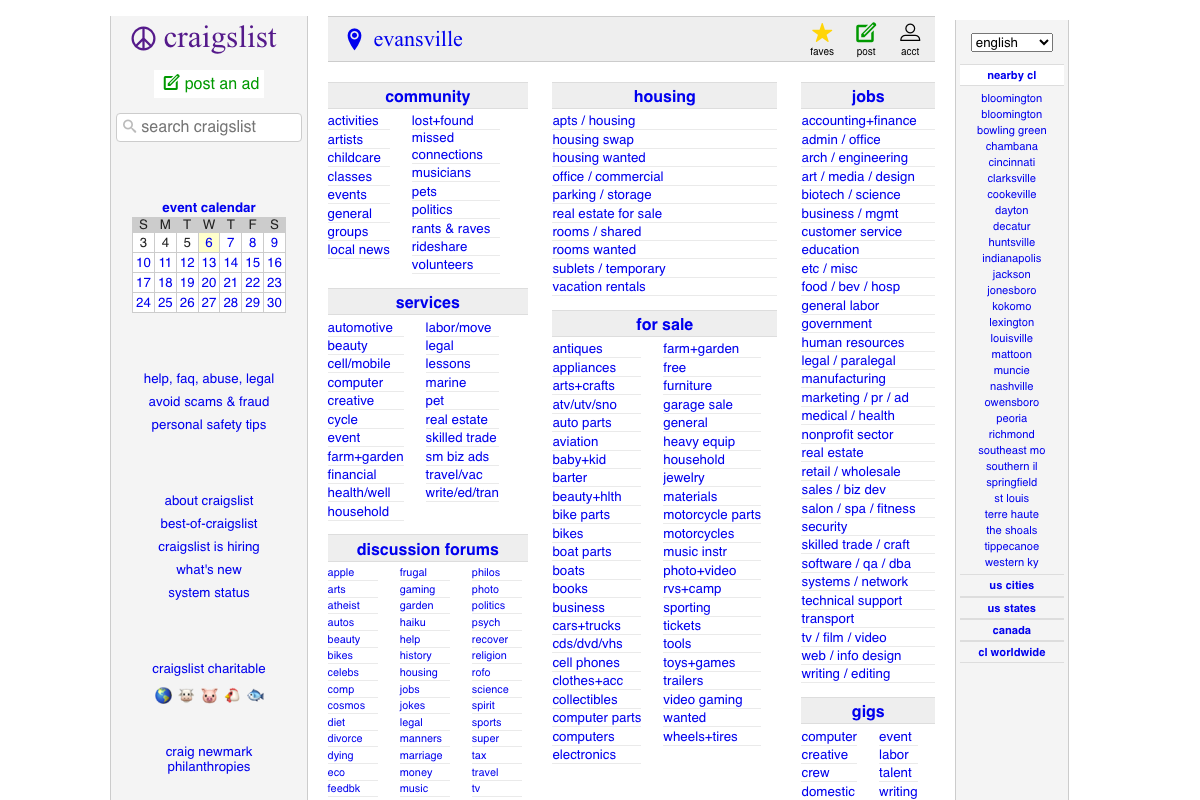
Task: Open the rants & raves link
Action: (451, 228)
